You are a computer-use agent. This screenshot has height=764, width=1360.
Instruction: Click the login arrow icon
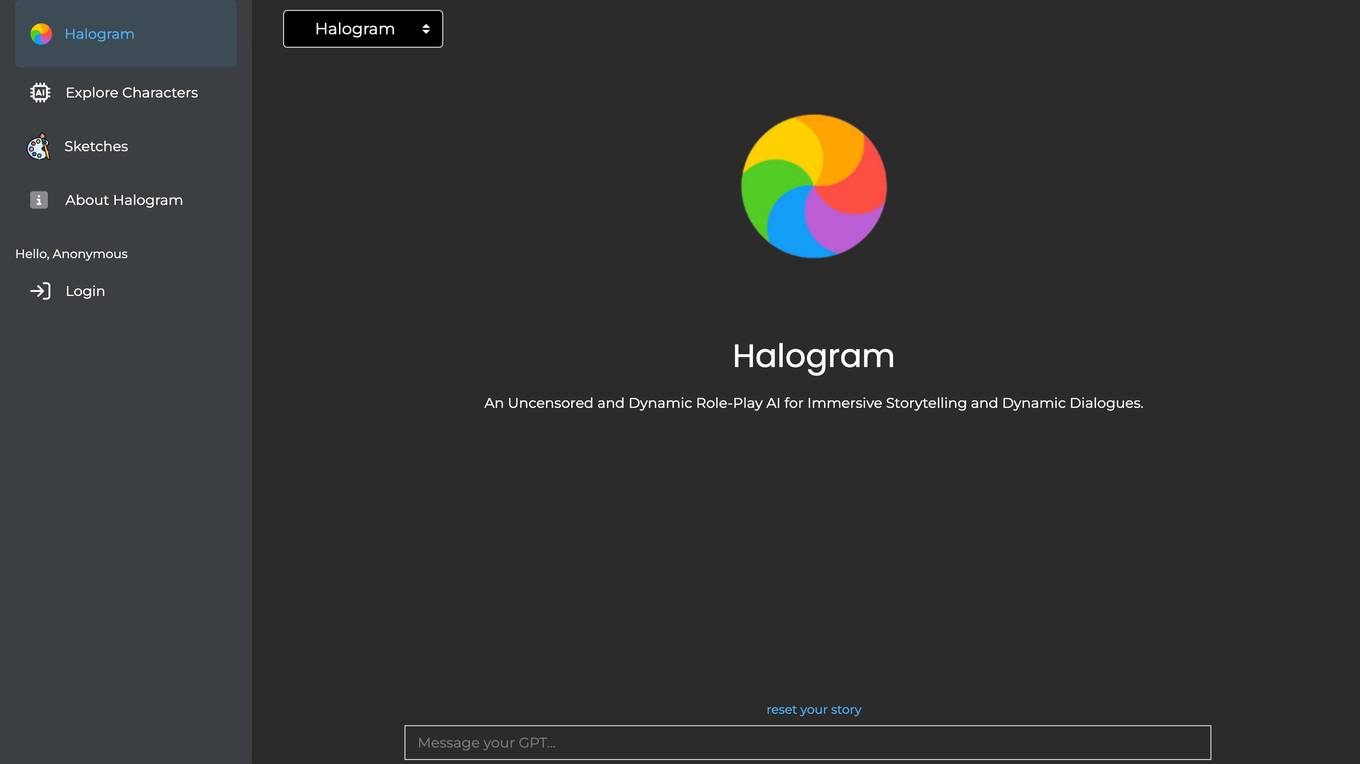tap(40, 291)
